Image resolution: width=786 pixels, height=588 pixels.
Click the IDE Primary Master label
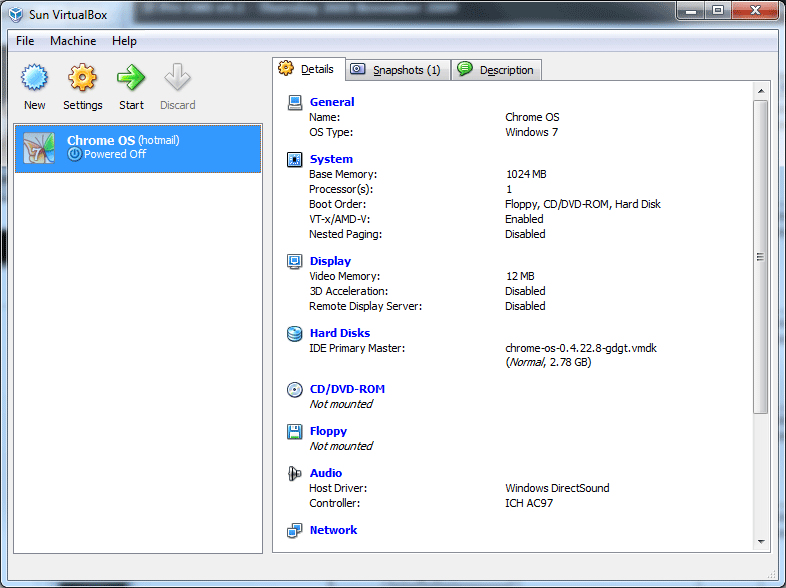(x=357, y=348)
